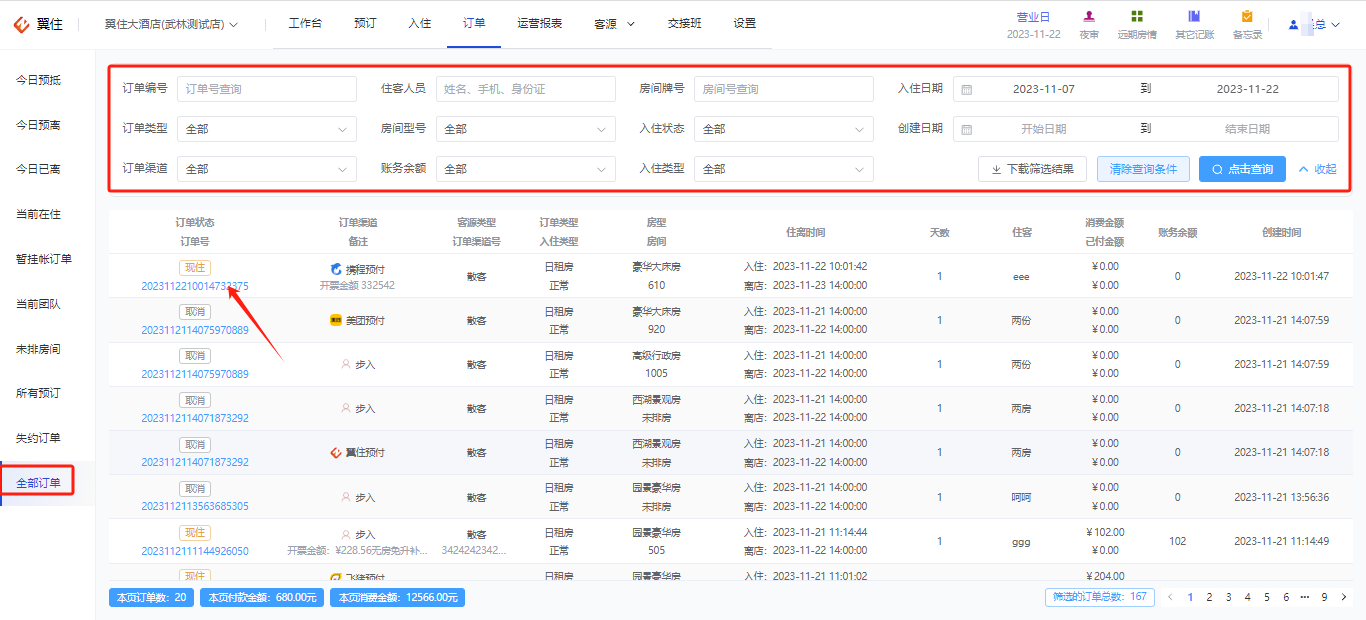Open 远期房情 room forecast icon
The image size is (1366, 620).
[1137, 16]
